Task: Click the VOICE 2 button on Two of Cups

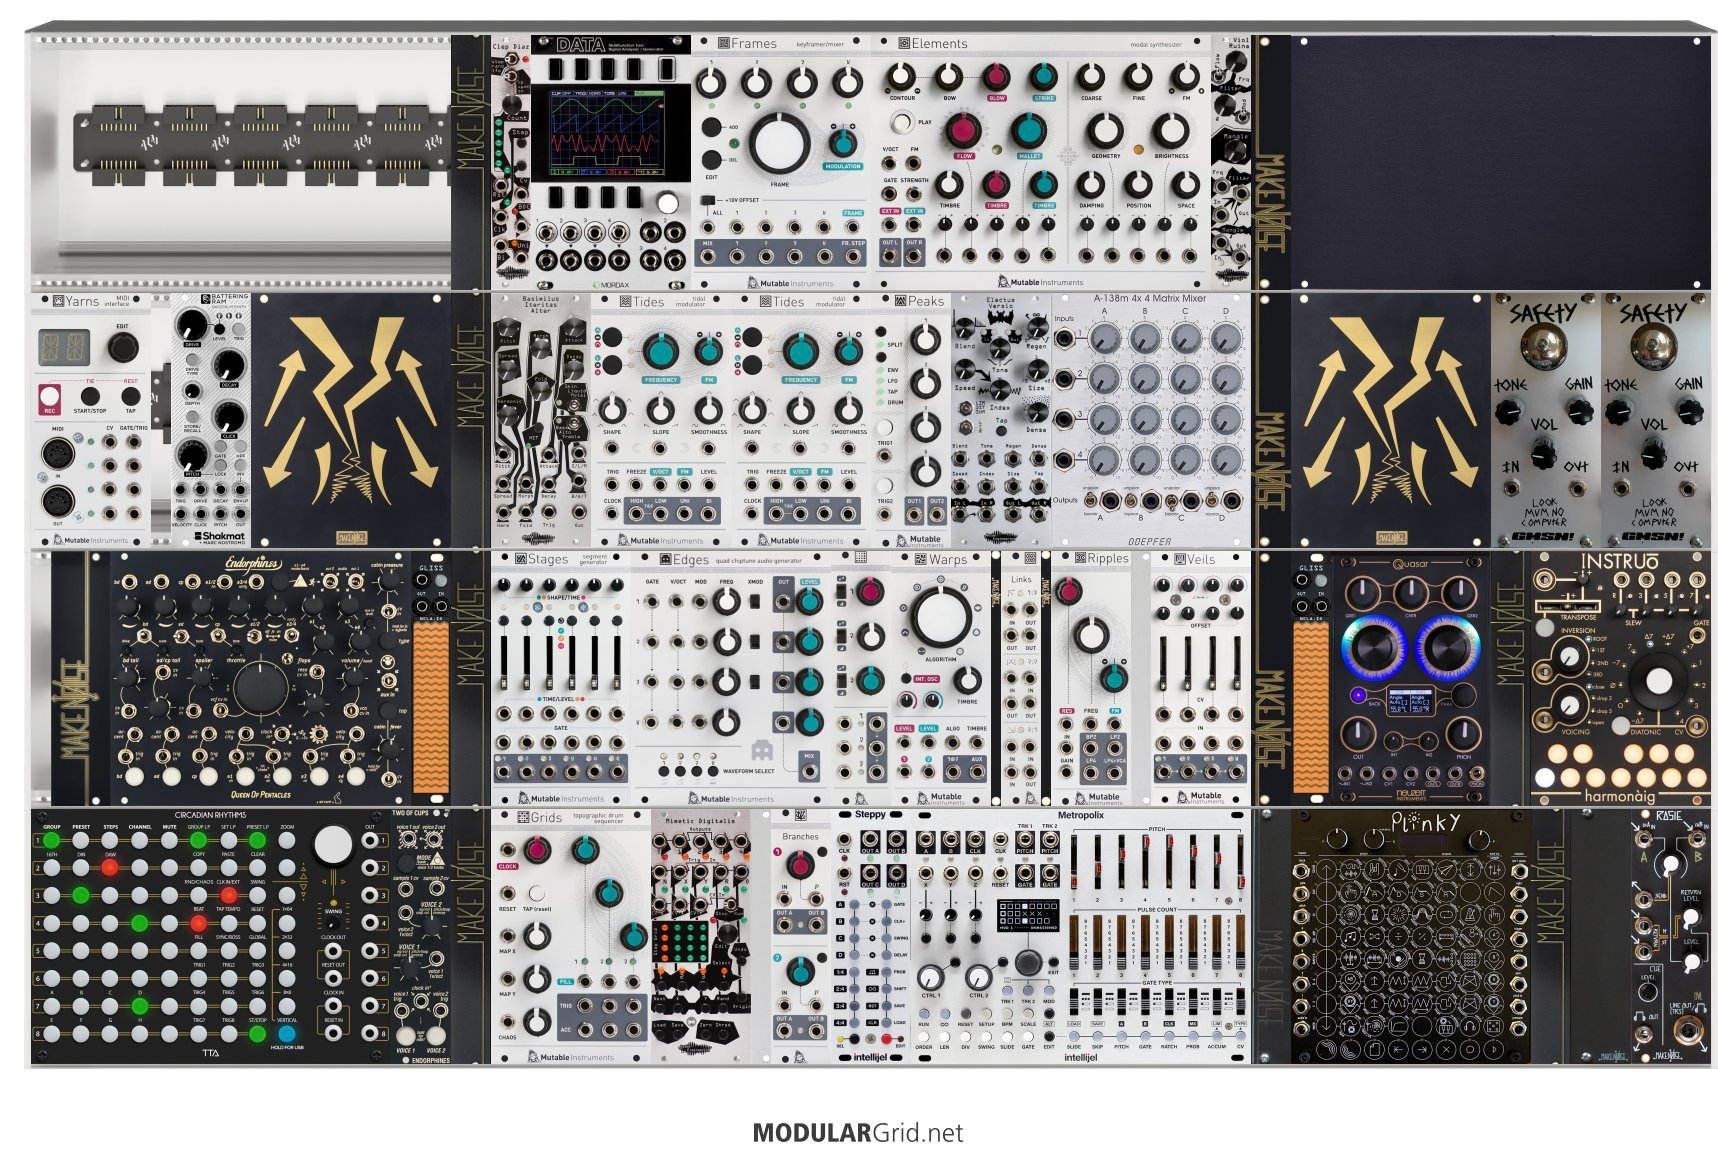Action: (436, 1037)
